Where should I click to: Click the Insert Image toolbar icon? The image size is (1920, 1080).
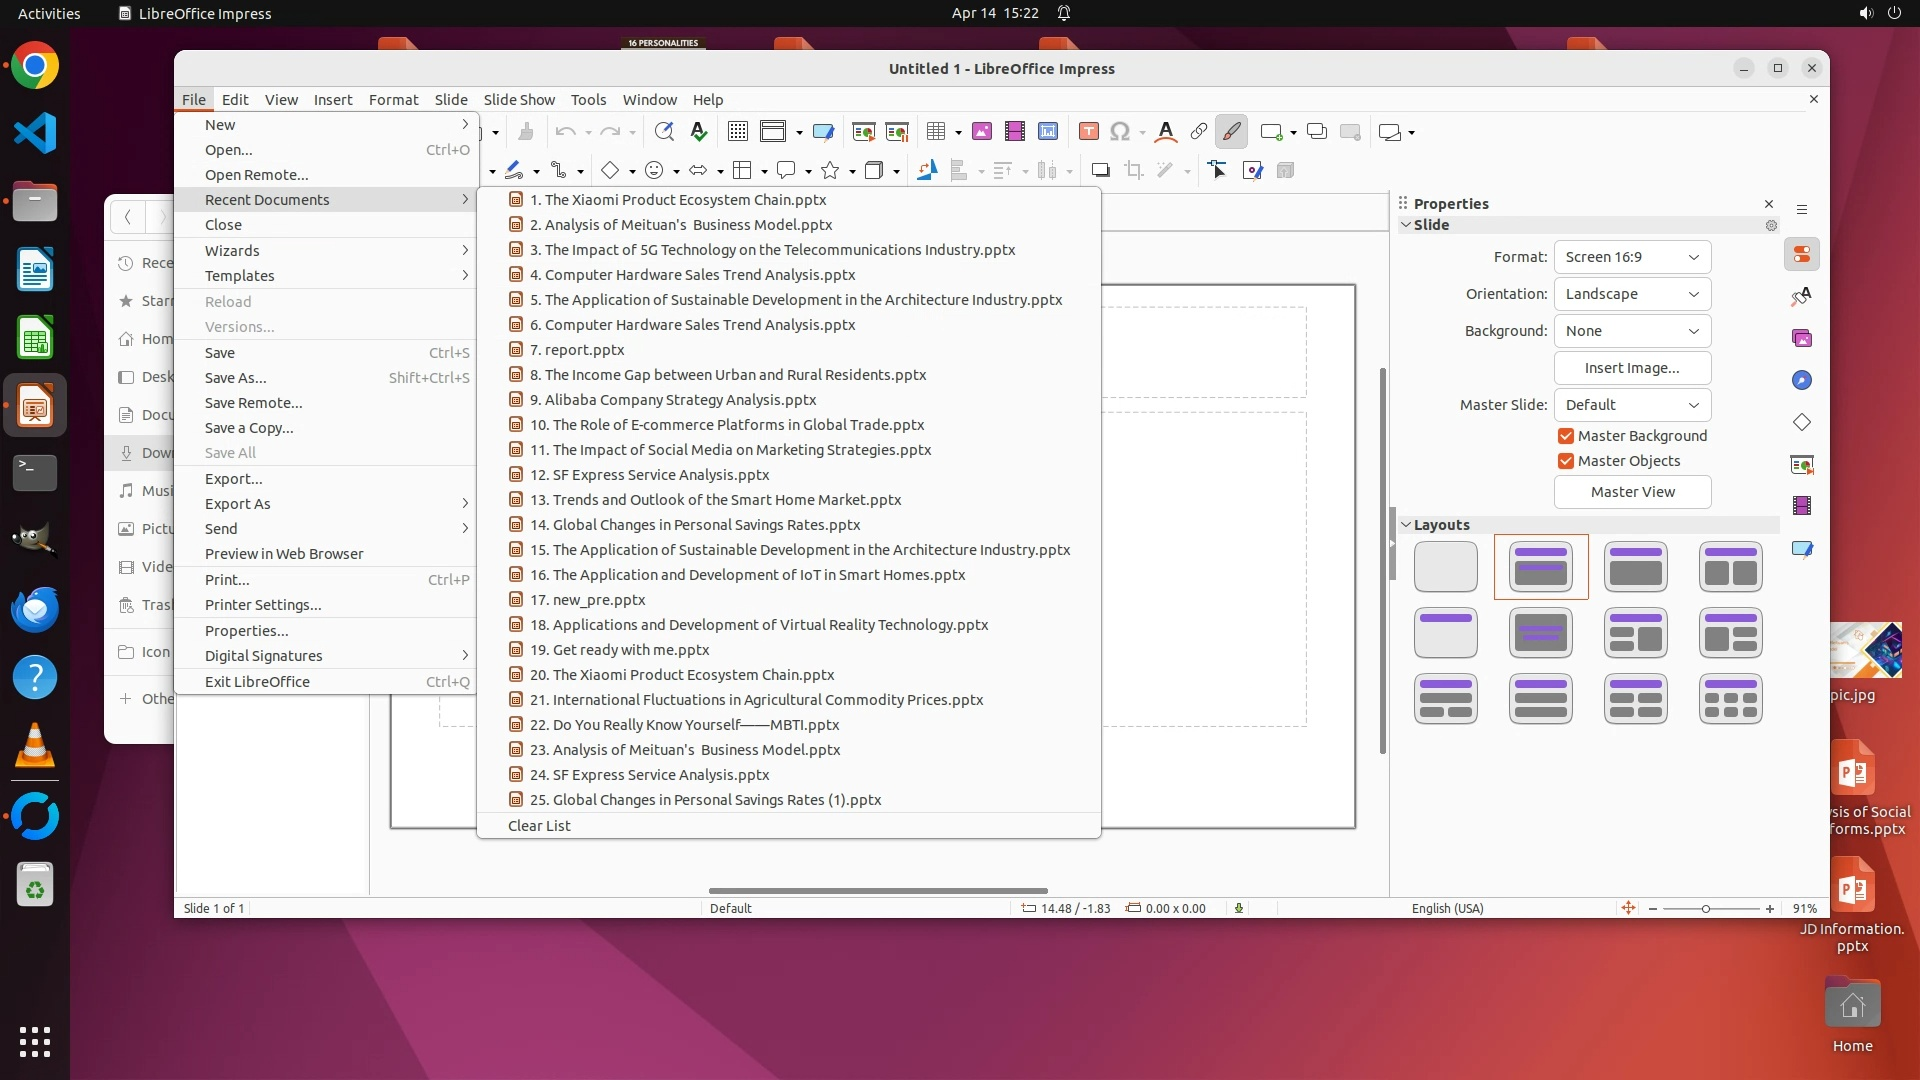point(982,132)
